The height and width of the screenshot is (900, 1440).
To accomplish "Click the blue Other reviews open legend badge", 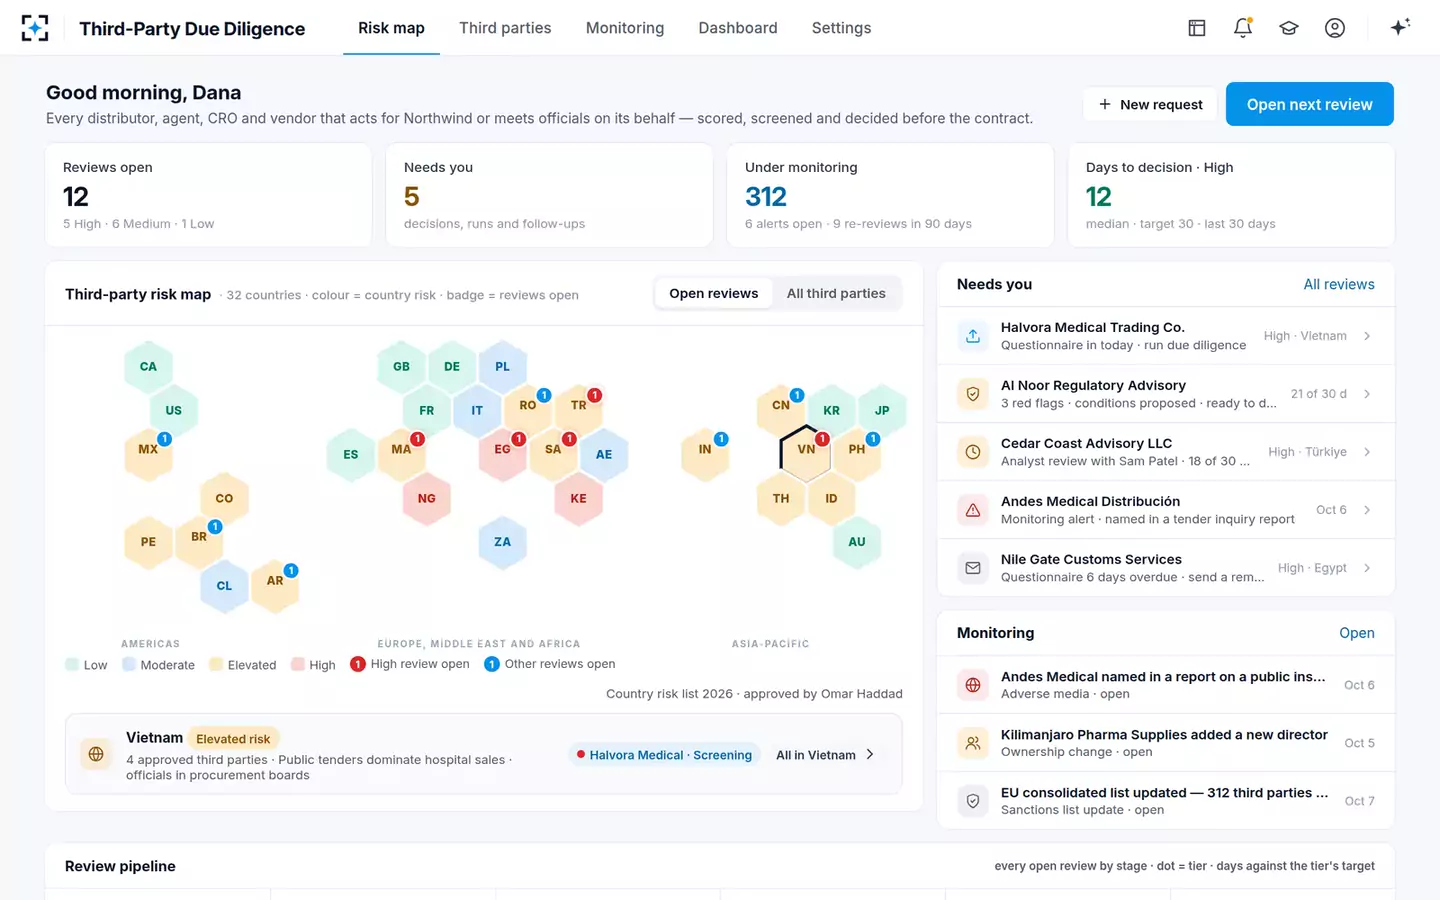I will pyautogui.click(x=491, y=664).
